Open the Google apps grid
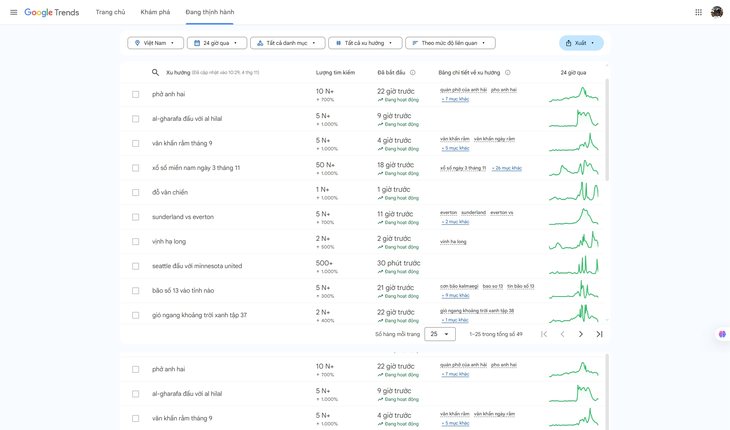The width and height of the screenshot is (730, 430). (698, 13)
